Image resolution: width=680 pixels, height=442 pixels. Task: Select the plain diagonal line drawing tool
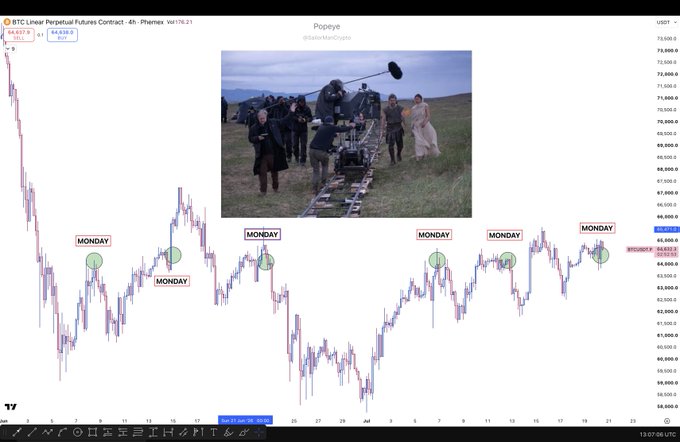point(33,432)
